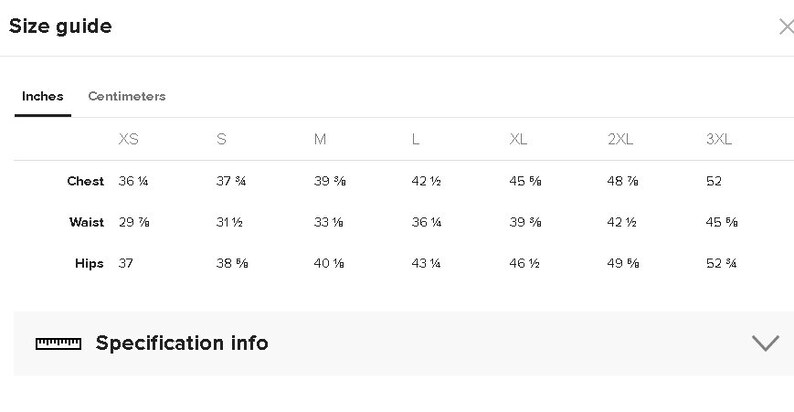Screen dimensions: 794x412
Task: Click the M size column header
Action: tap(320, 139)
